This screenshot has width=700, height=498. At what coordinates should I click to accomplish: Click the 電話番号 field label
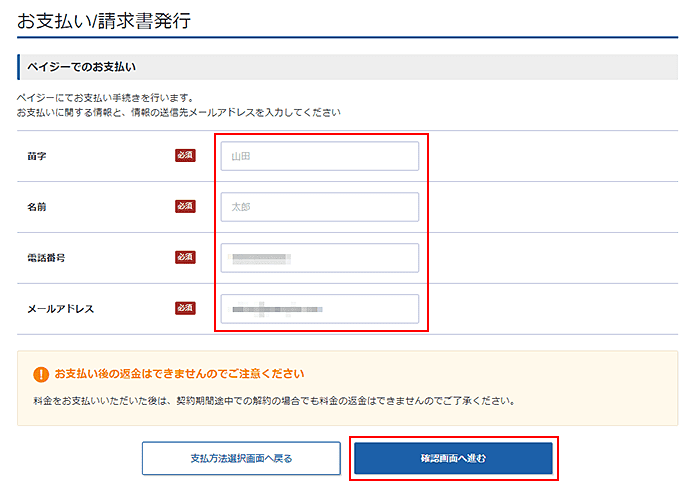46,258
